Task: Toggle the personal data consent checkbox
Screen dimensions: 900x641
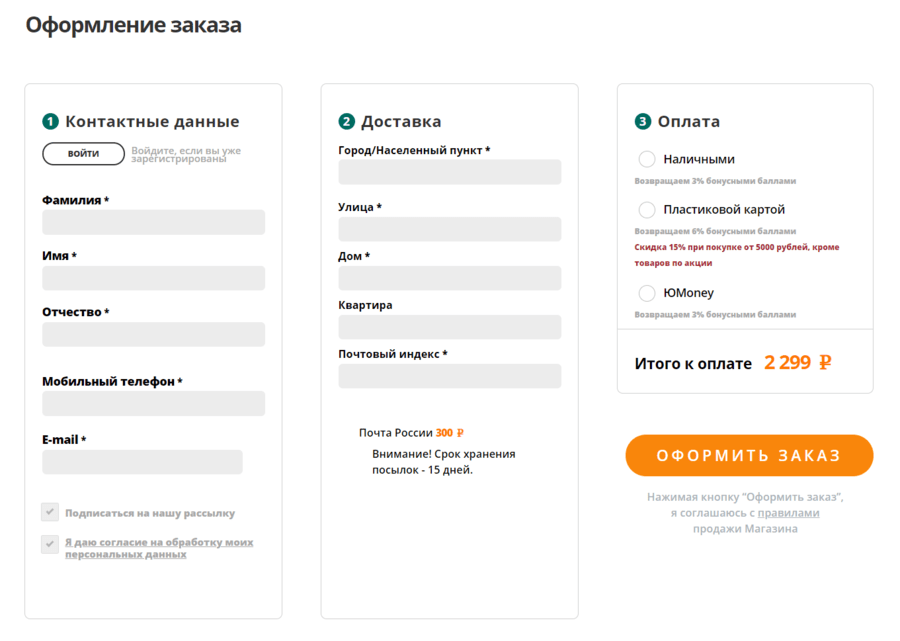Action: pyautogui.click(x=50, y=544)
